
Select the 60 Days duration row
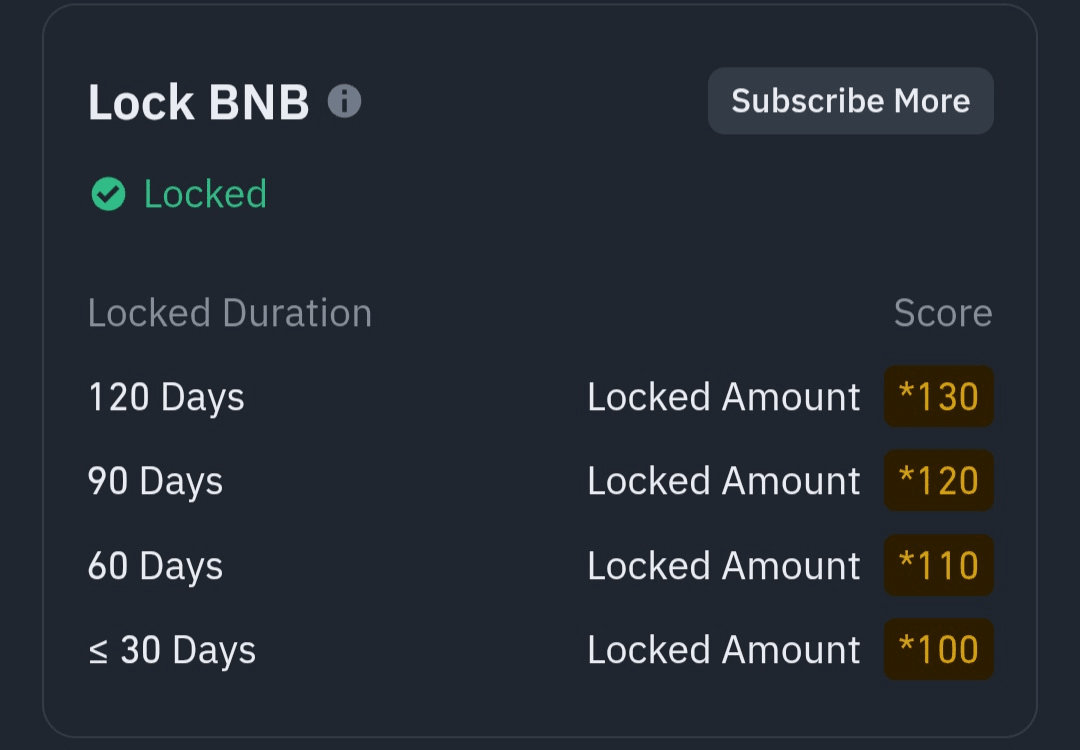[155, 566]
